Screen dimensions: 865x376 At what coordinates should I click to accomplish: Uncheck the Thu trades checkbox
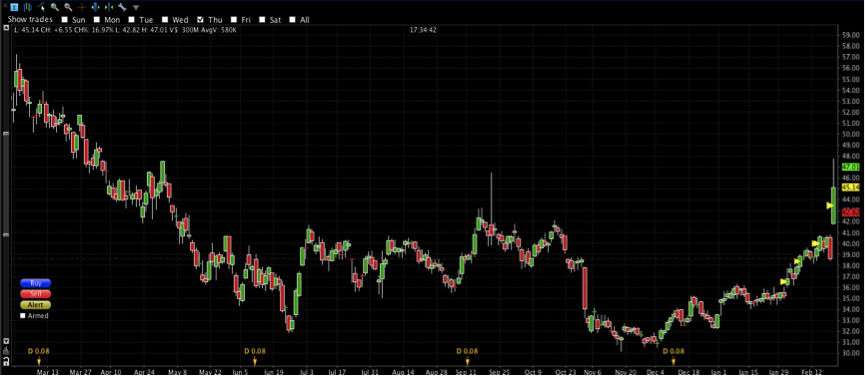tap(201, 20)
